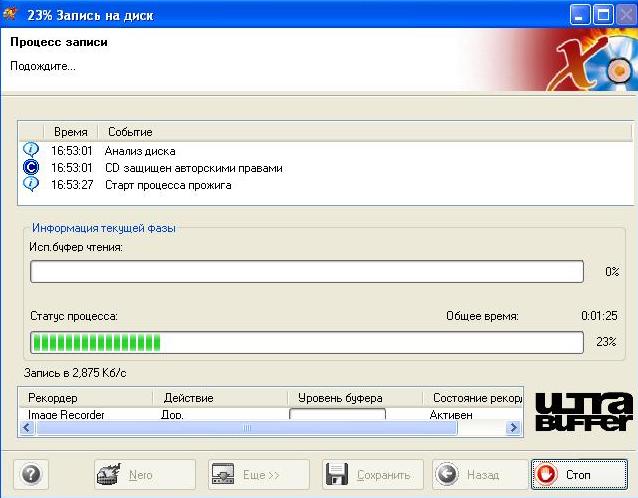Click the Действие column header
This screenshot has width=638, height=498.
tap(220, 398)
